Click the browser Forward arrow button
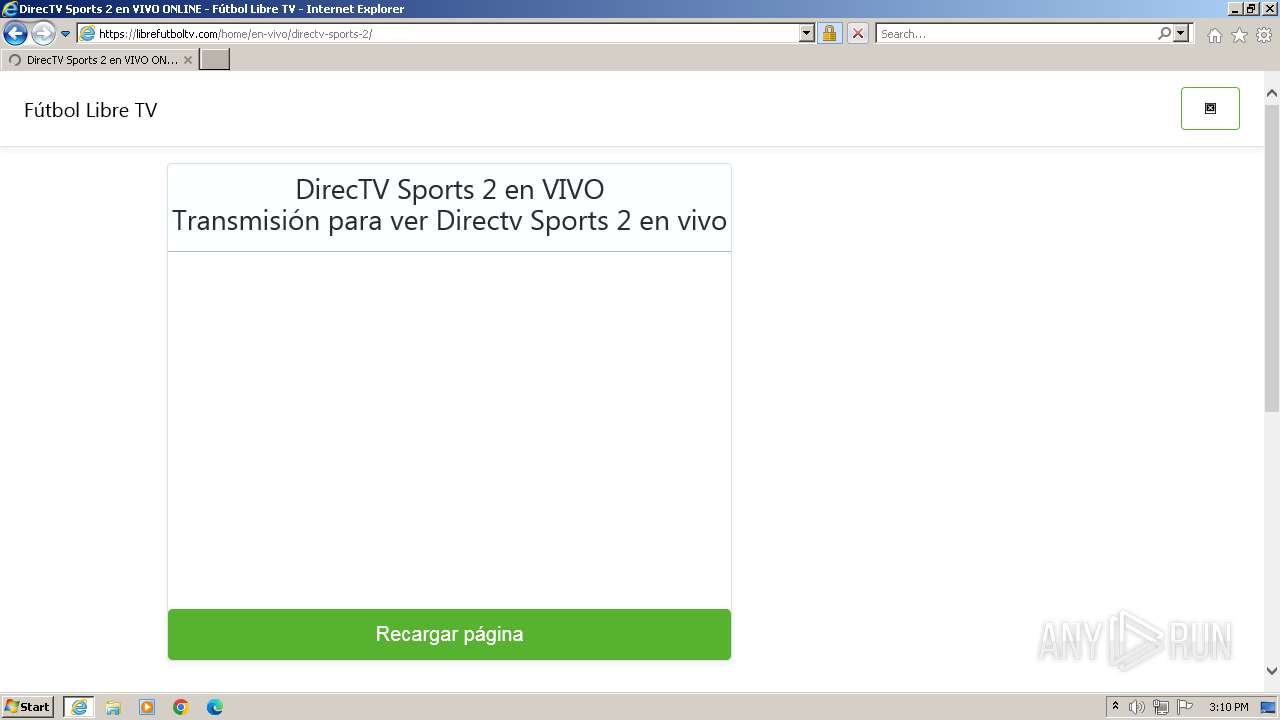Viewport: 1280px width, 720px height. coord(43,34)
